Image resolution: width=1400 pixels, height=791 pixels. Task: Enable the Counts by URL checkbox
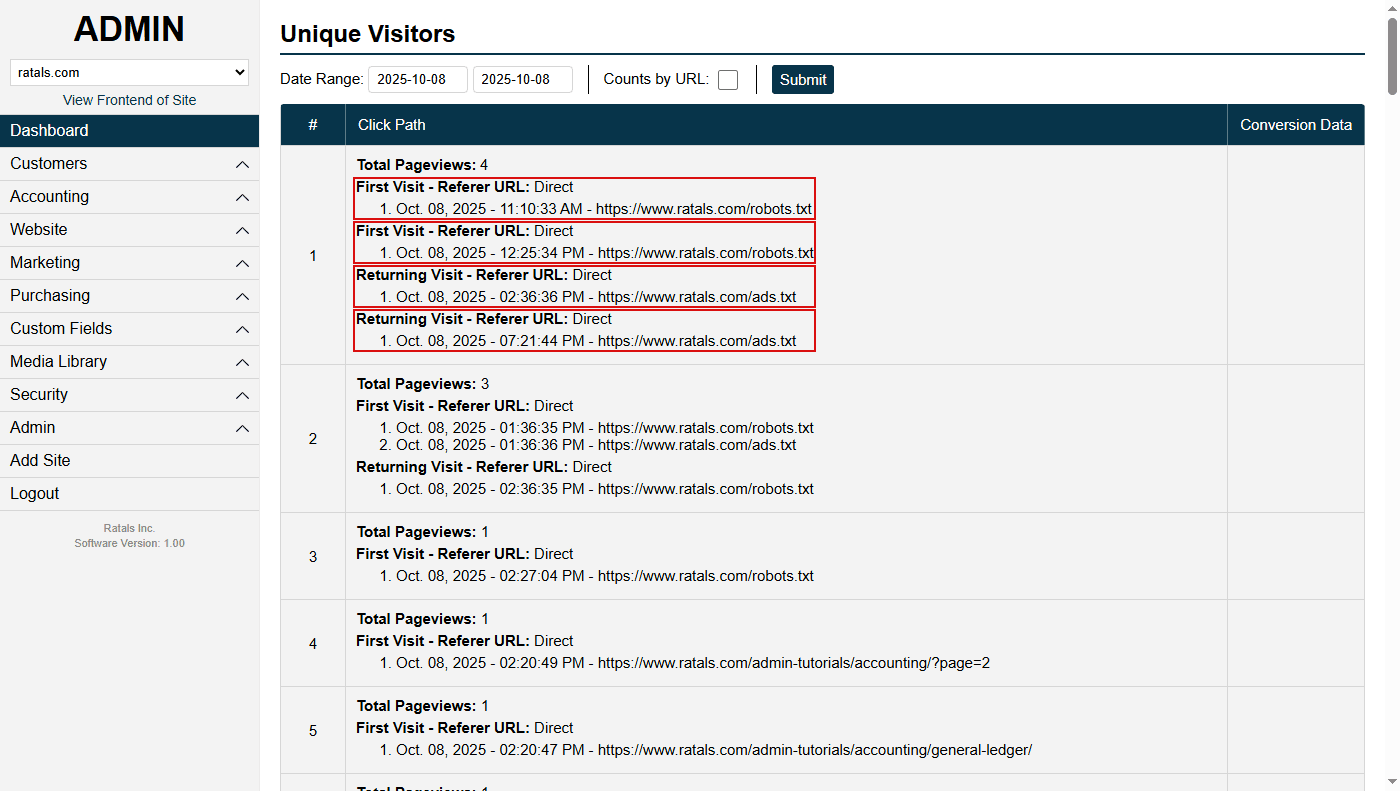tap(727, 79)
